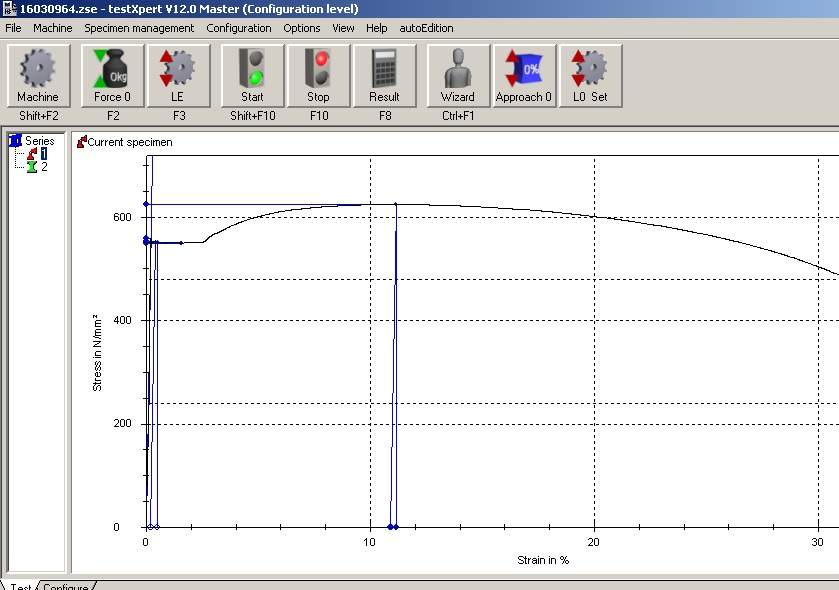Click the LE crosshead position button
Image resolution: width=839 pixels, height=590 pixels.
click(x=179, y=75)
